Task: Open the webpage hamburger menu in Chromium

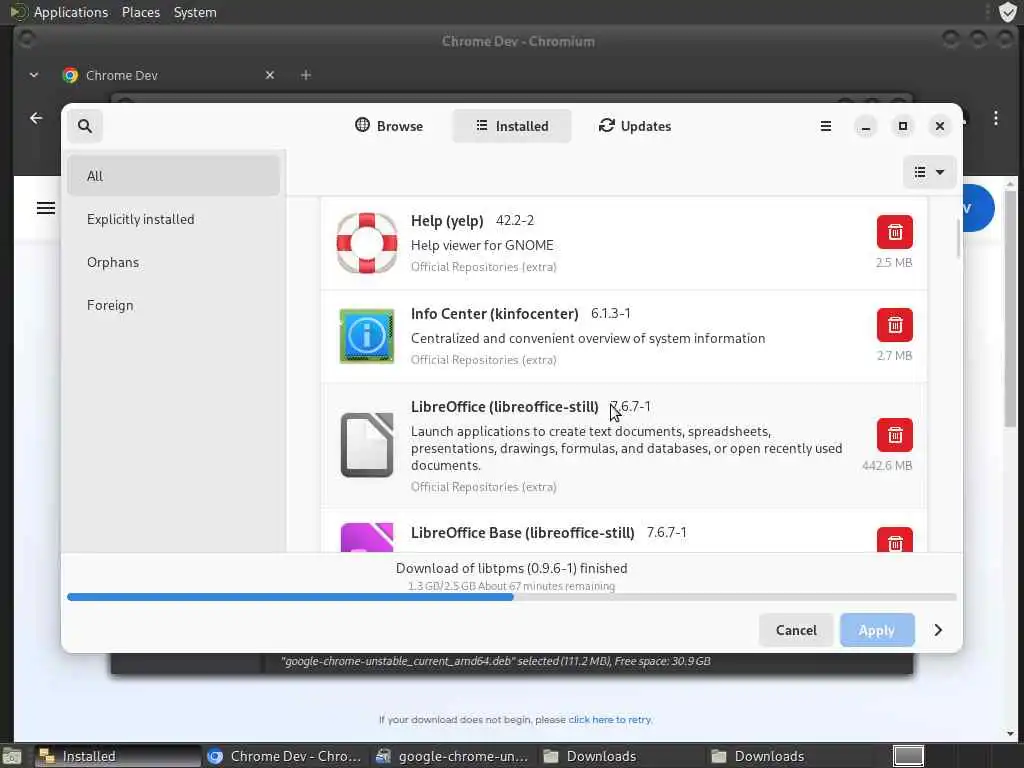Action: (x=46, y=208)
